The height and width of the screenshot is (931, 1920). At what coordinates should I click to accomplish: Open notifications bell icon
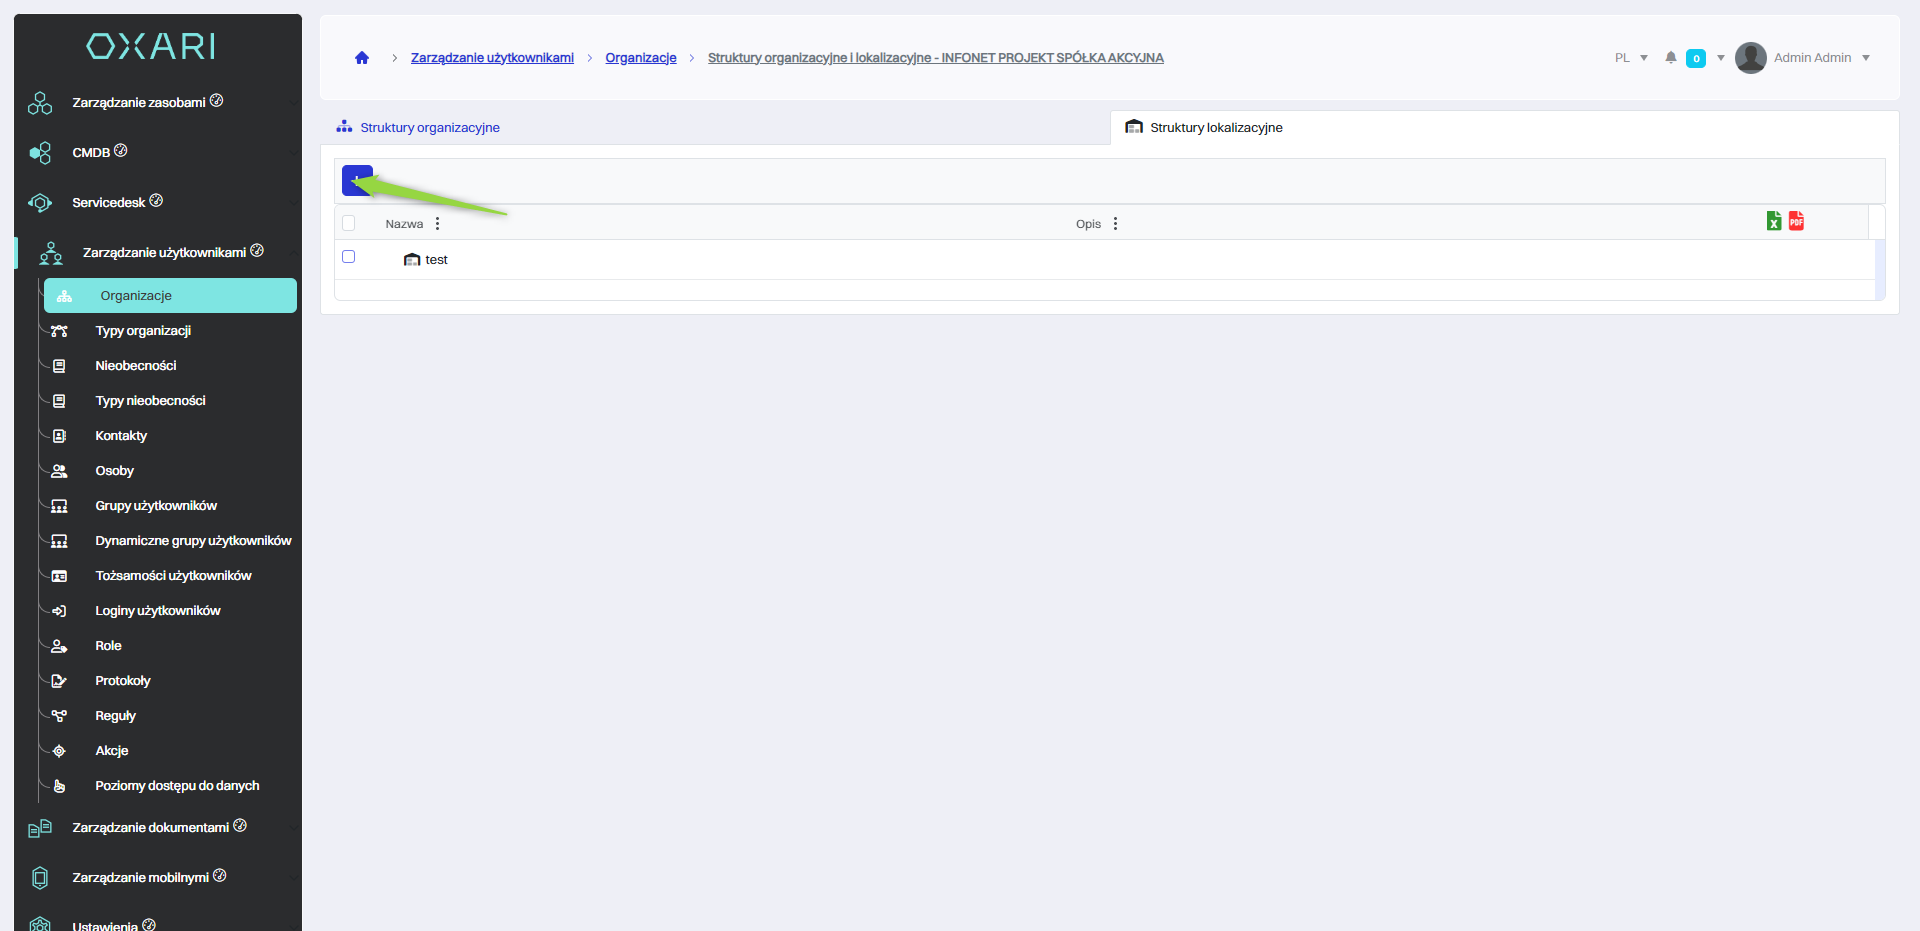click(x=1670, y=58)
